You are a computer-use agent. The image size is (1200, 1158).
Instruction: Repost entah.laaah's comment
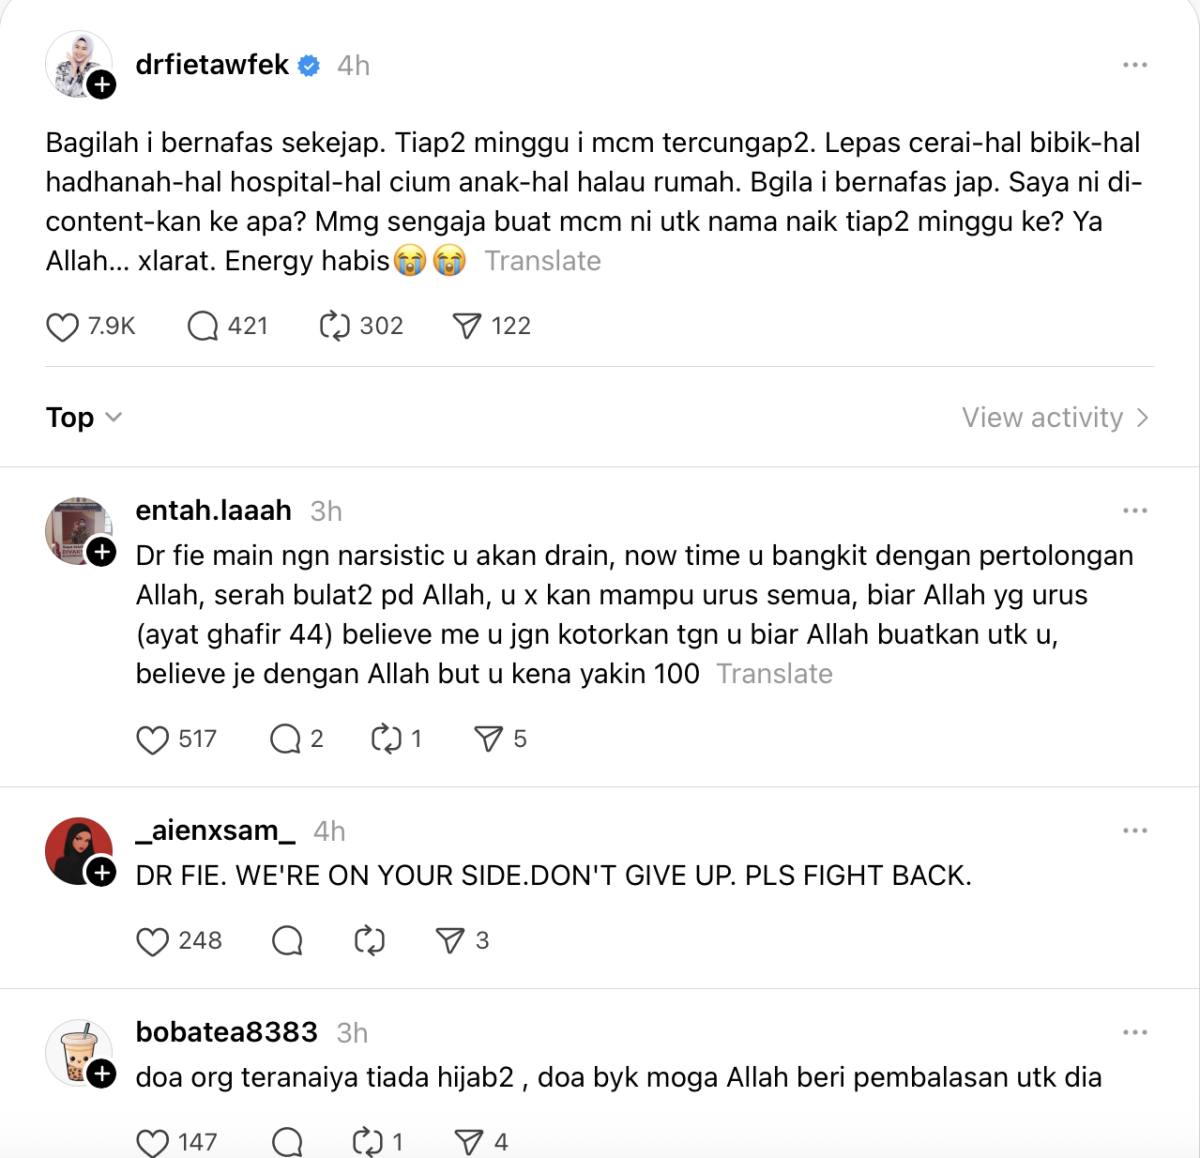[386, 739]
